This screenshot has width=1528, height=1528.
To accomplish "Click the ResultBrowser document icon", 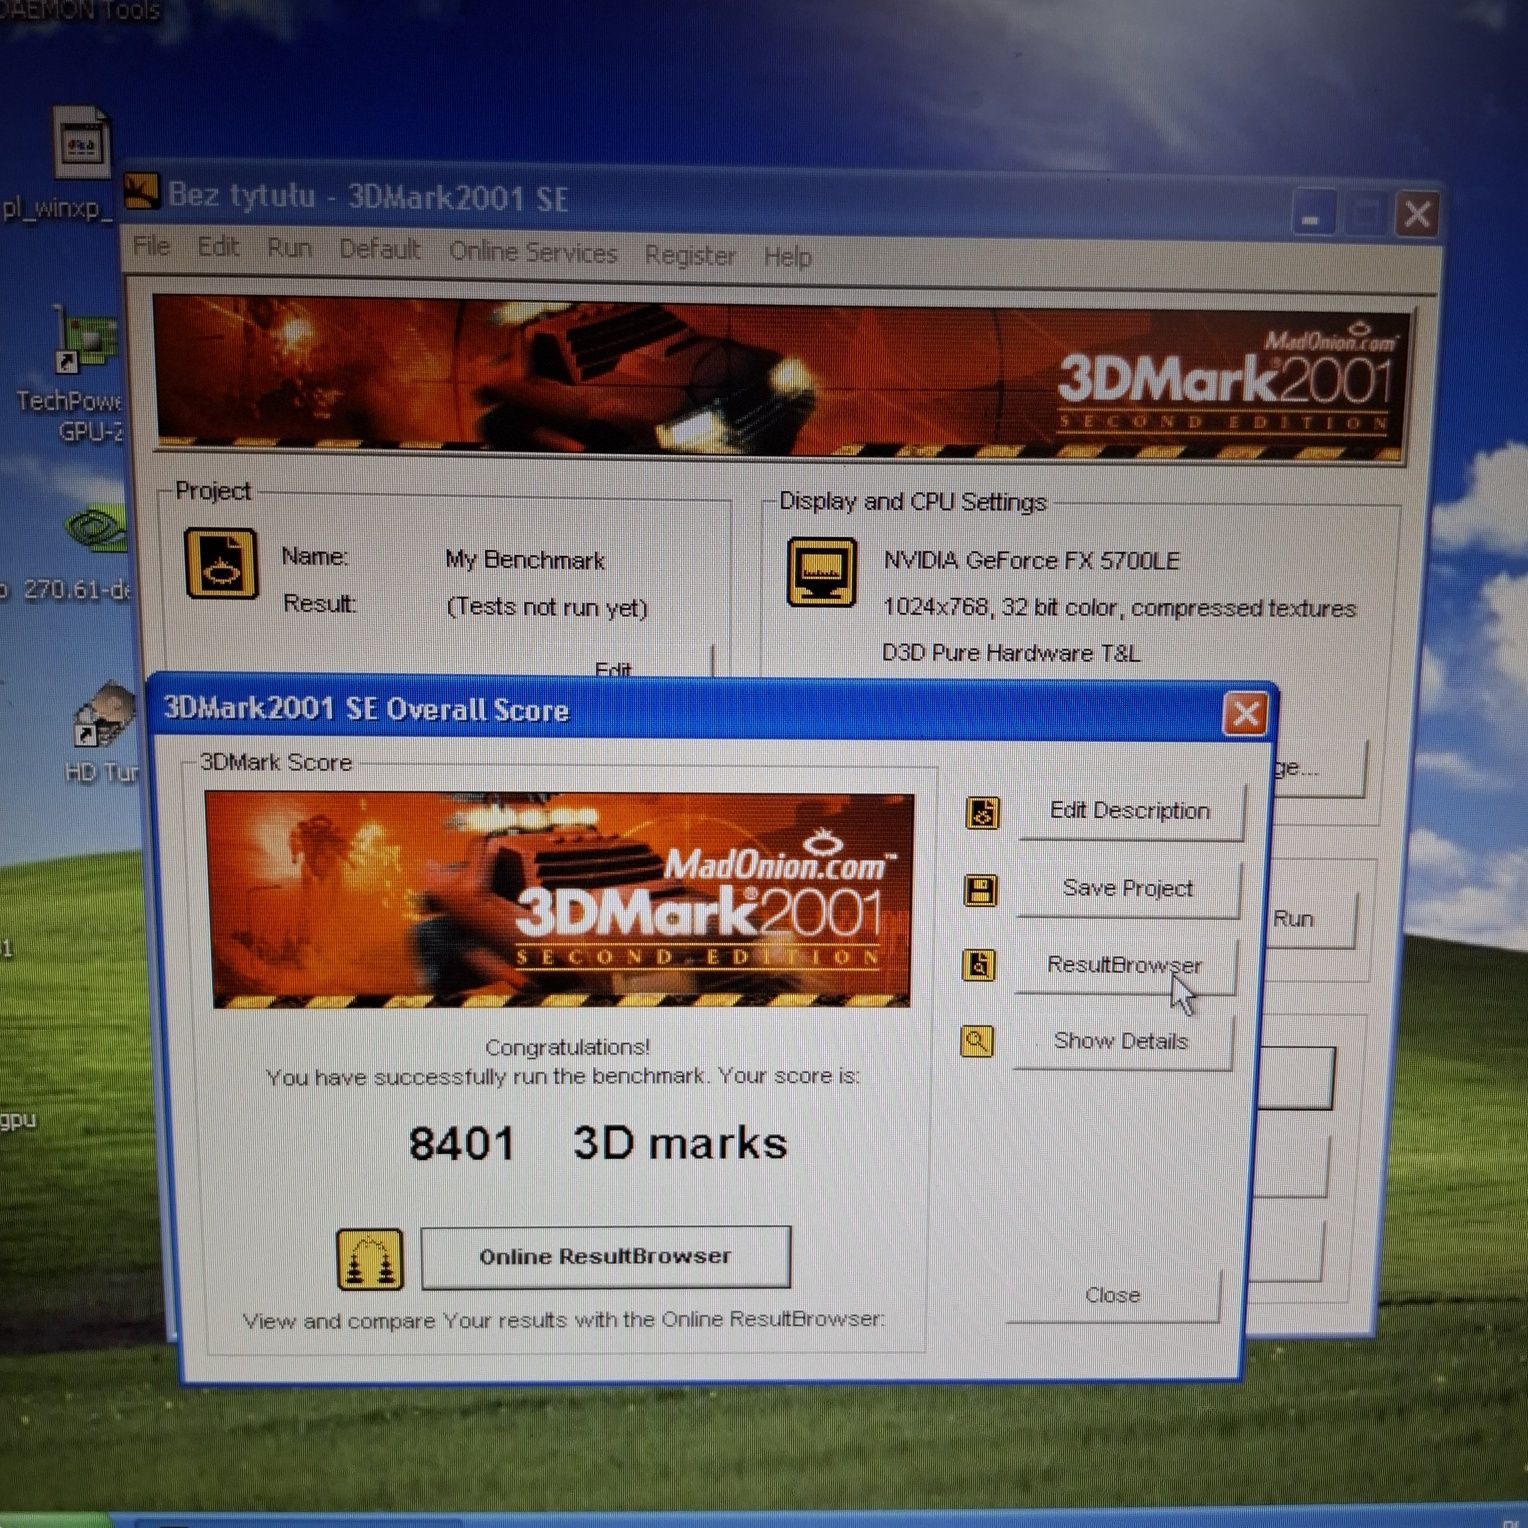I will point(978,965).
